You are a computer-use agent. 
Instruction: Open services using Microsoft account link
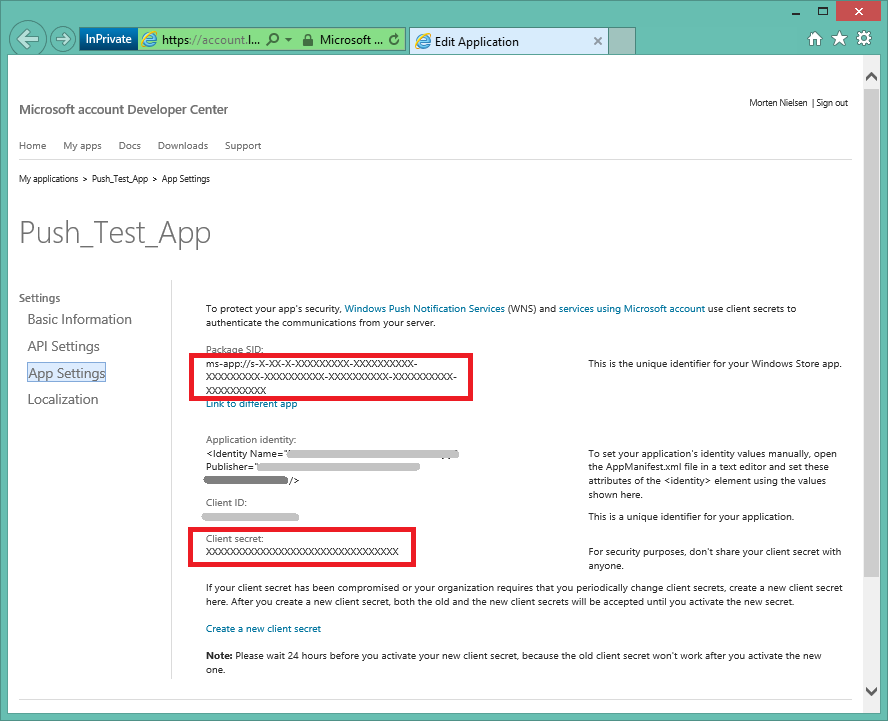[632, 309]
